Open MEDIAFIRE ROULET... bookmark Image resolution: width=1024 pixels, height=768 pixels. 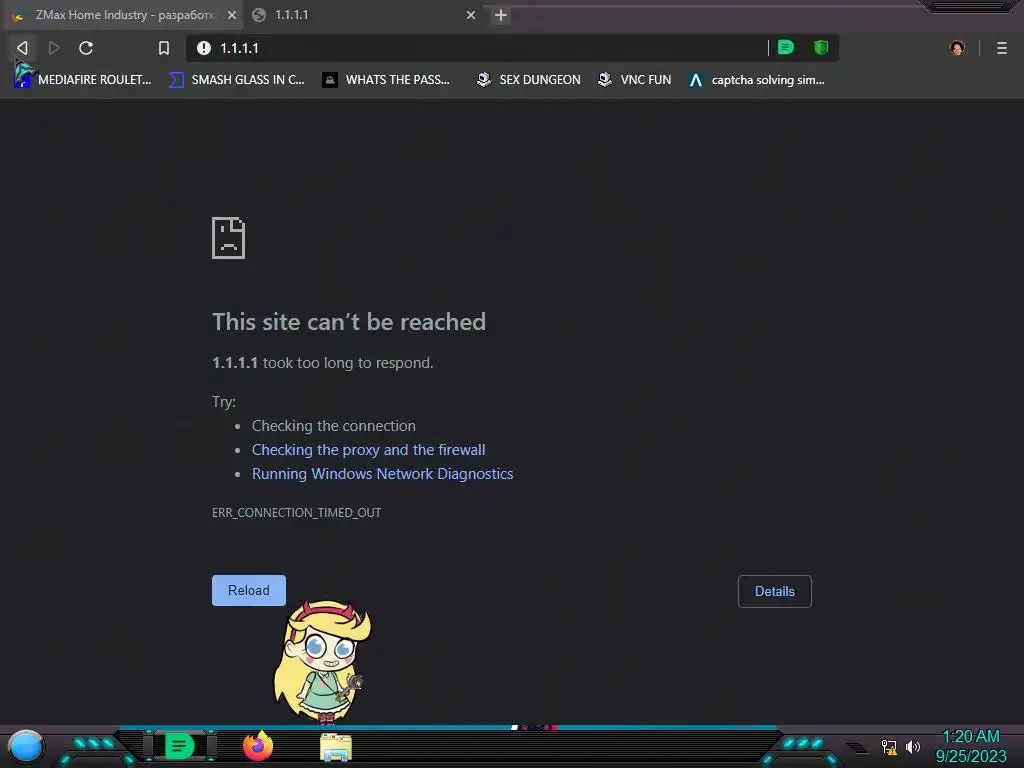click(82, 79)
